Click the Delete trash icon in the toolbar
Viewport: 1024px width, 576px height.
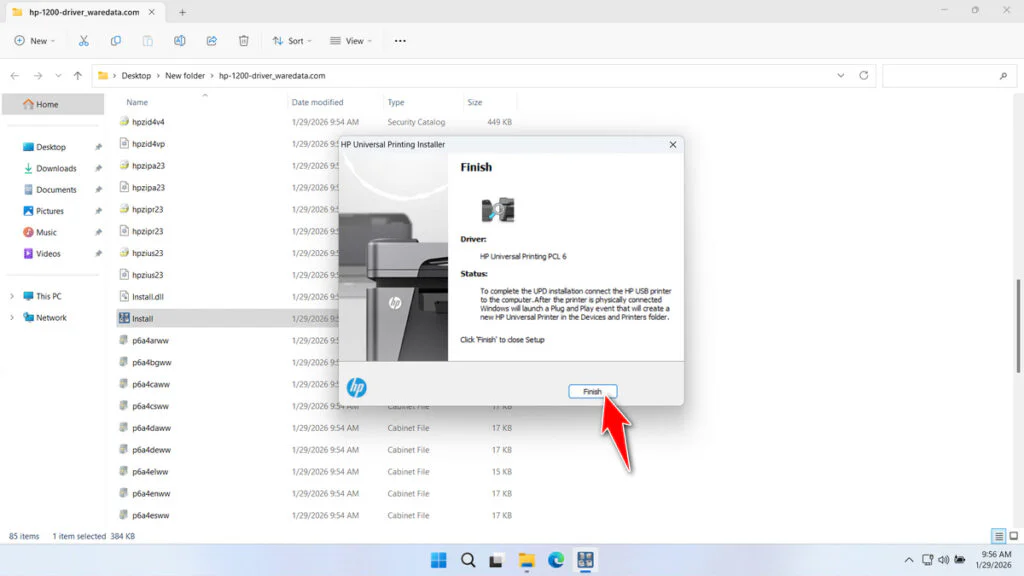point(243,40)
